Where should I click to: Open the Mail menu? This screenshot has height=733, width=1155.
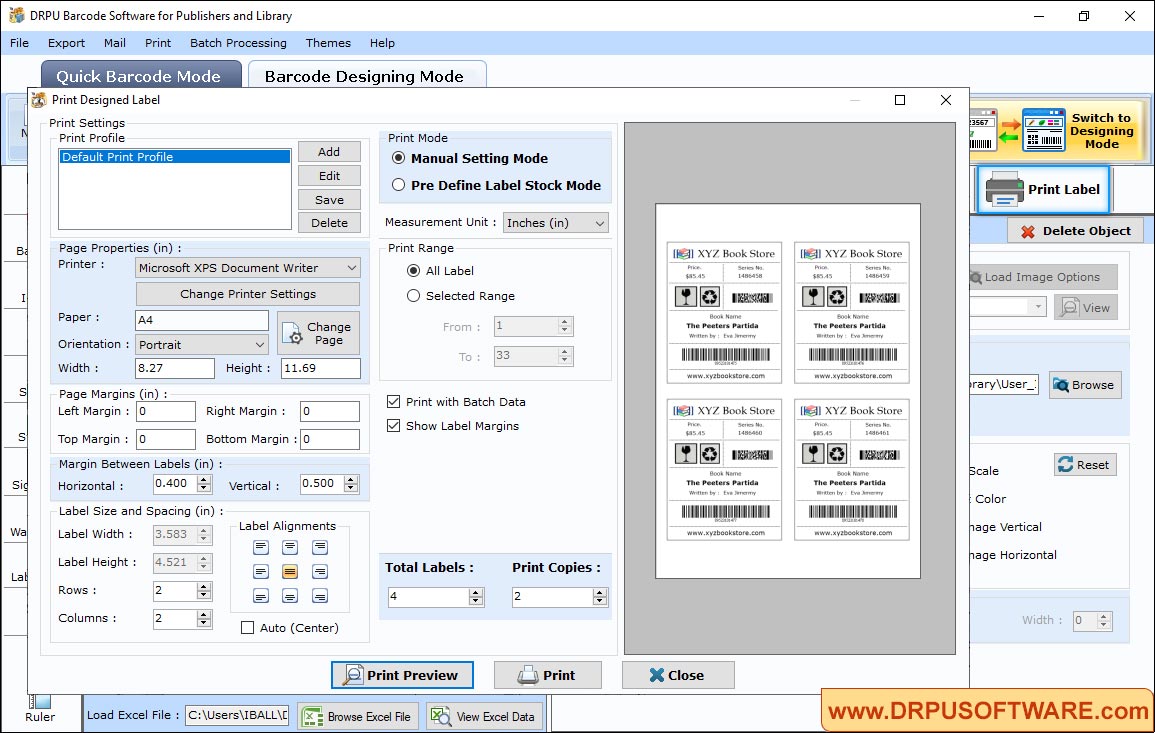point(114,43)
